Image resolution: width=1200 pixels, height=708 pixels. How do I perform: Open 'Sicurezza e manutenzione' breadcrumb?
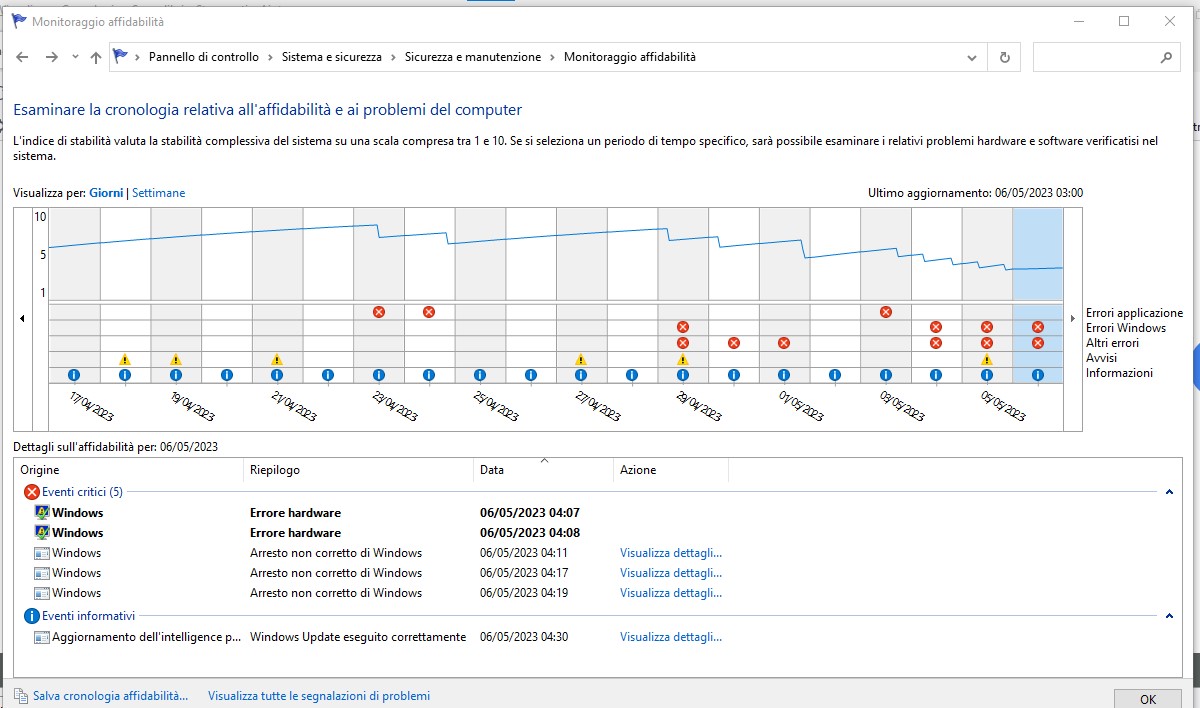point(473,57)
